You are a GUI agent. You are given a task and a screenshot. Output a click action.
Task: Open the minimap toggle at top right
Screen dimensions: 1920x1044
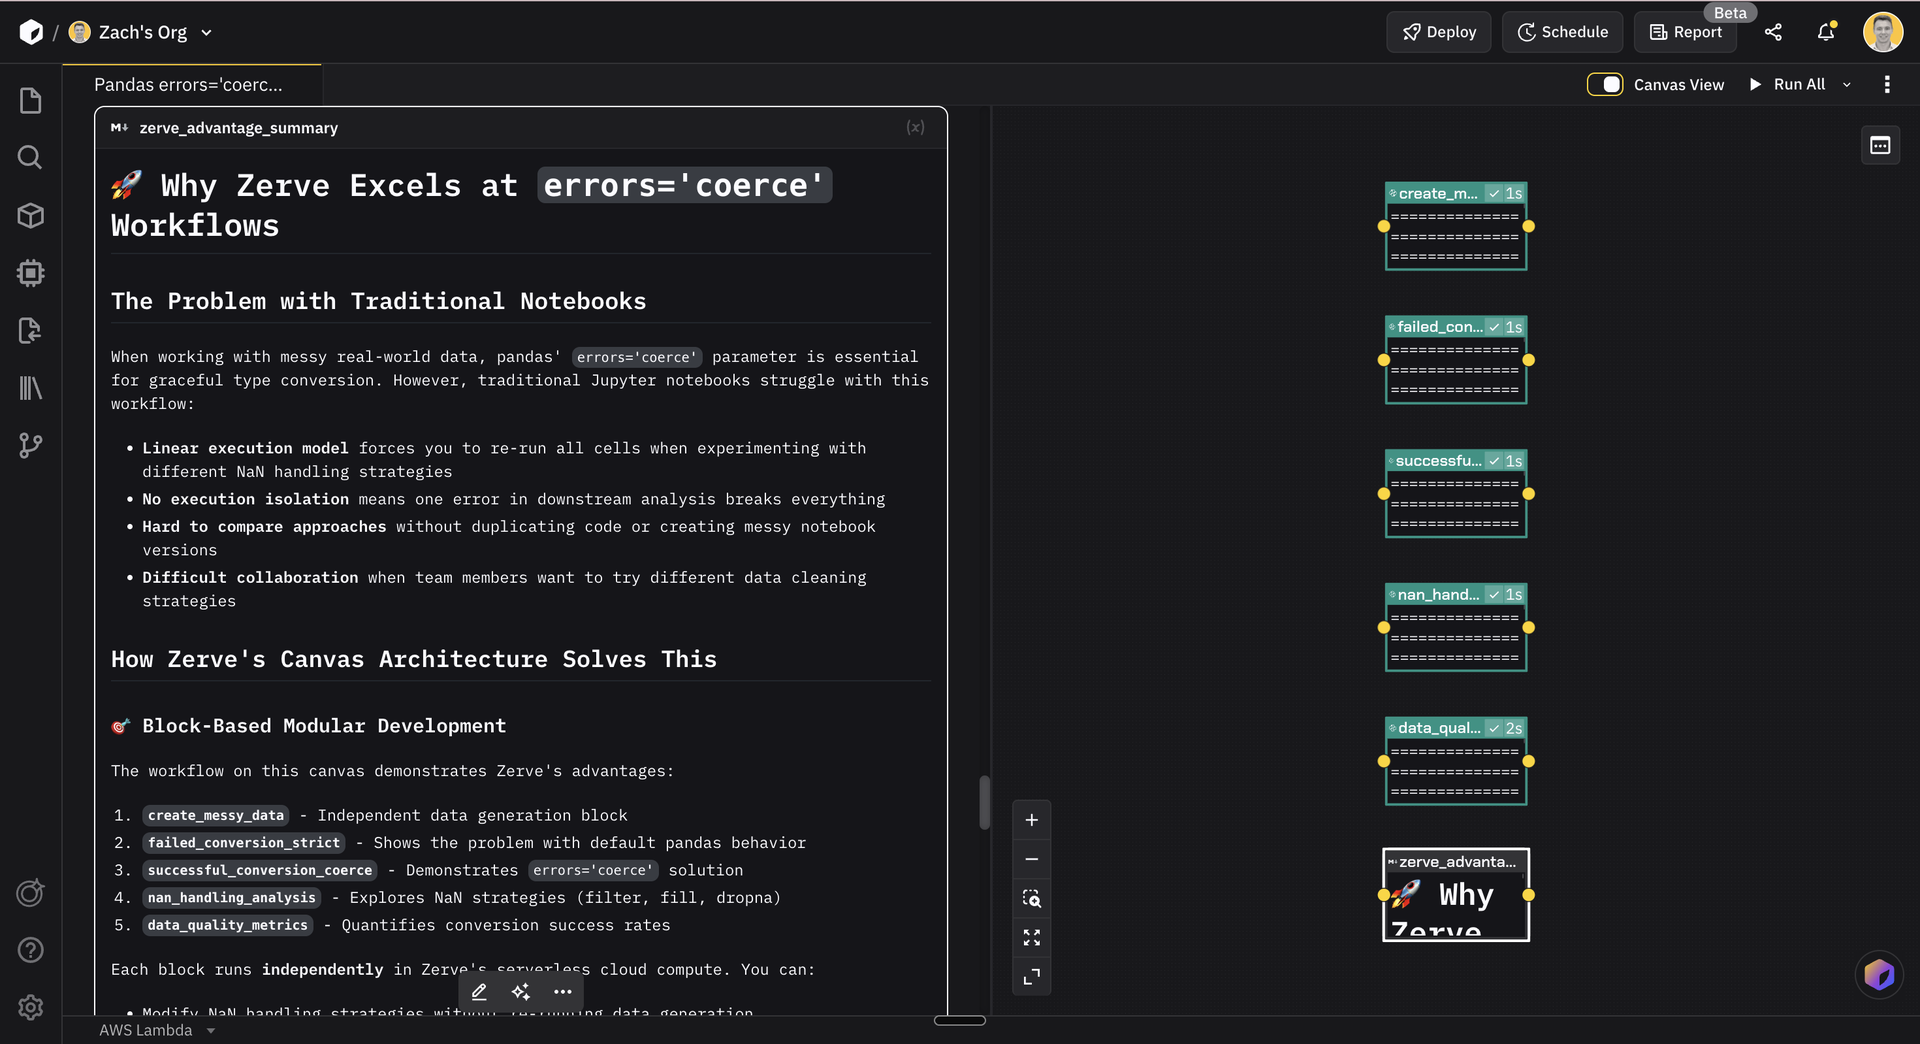click(1880, 145)
